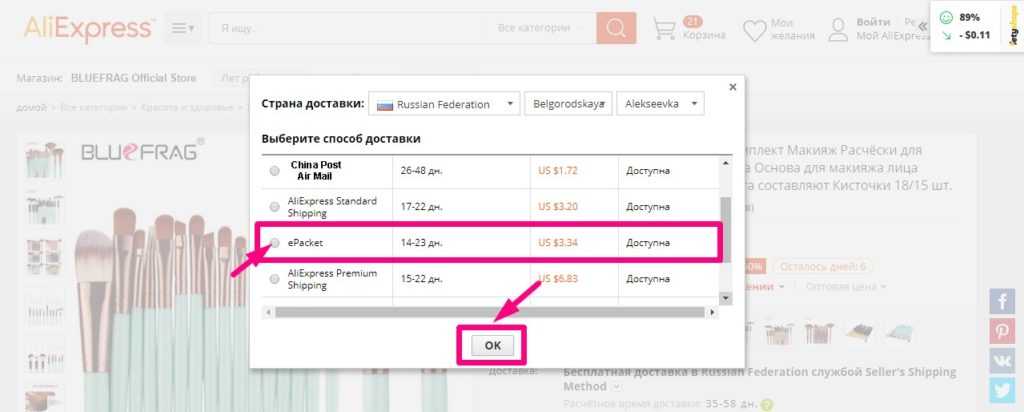Share on VK via sidebar icon
This screenshot has width=1024, height=412.
pos(1003,361)
